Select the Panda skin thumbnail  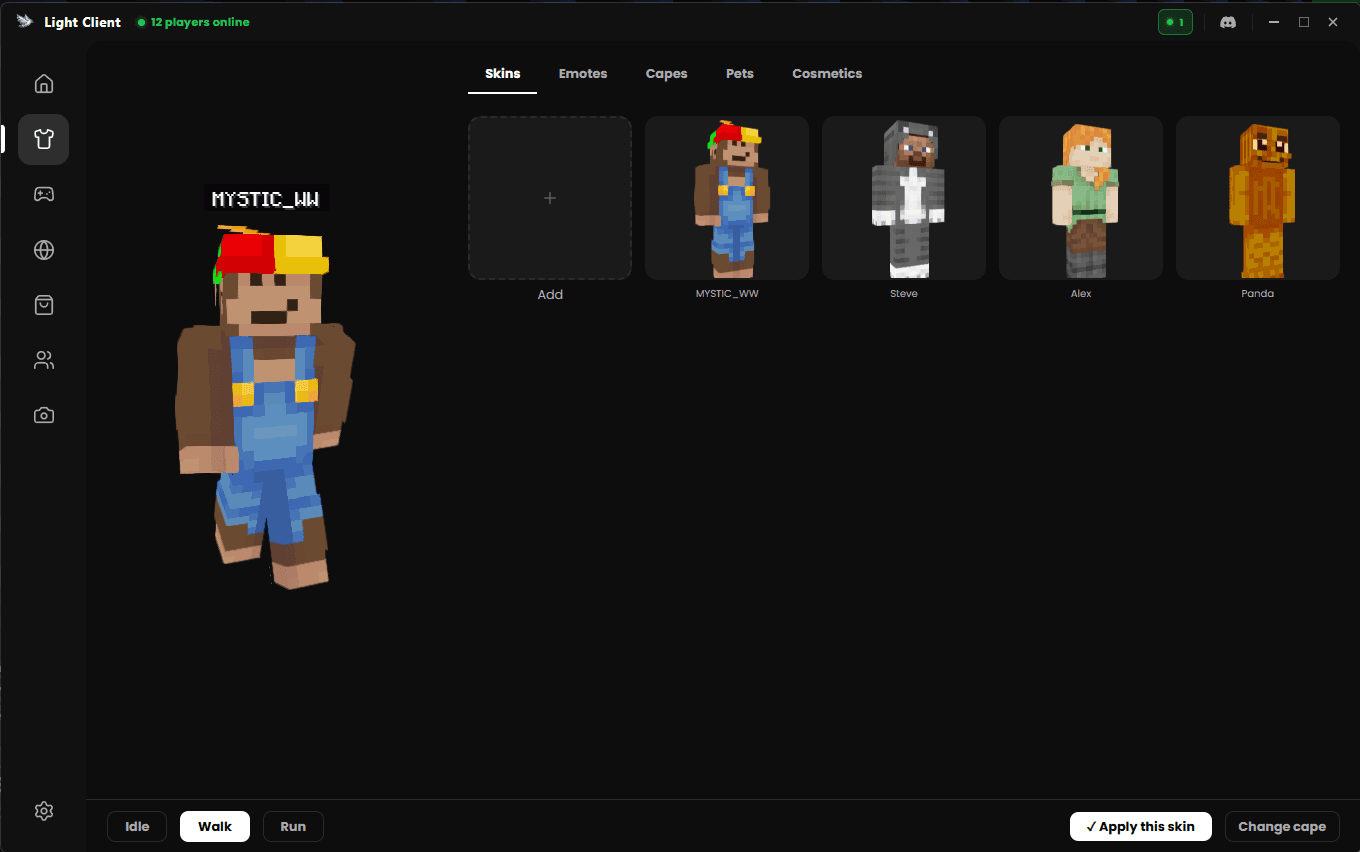[x=1258, y=198]
